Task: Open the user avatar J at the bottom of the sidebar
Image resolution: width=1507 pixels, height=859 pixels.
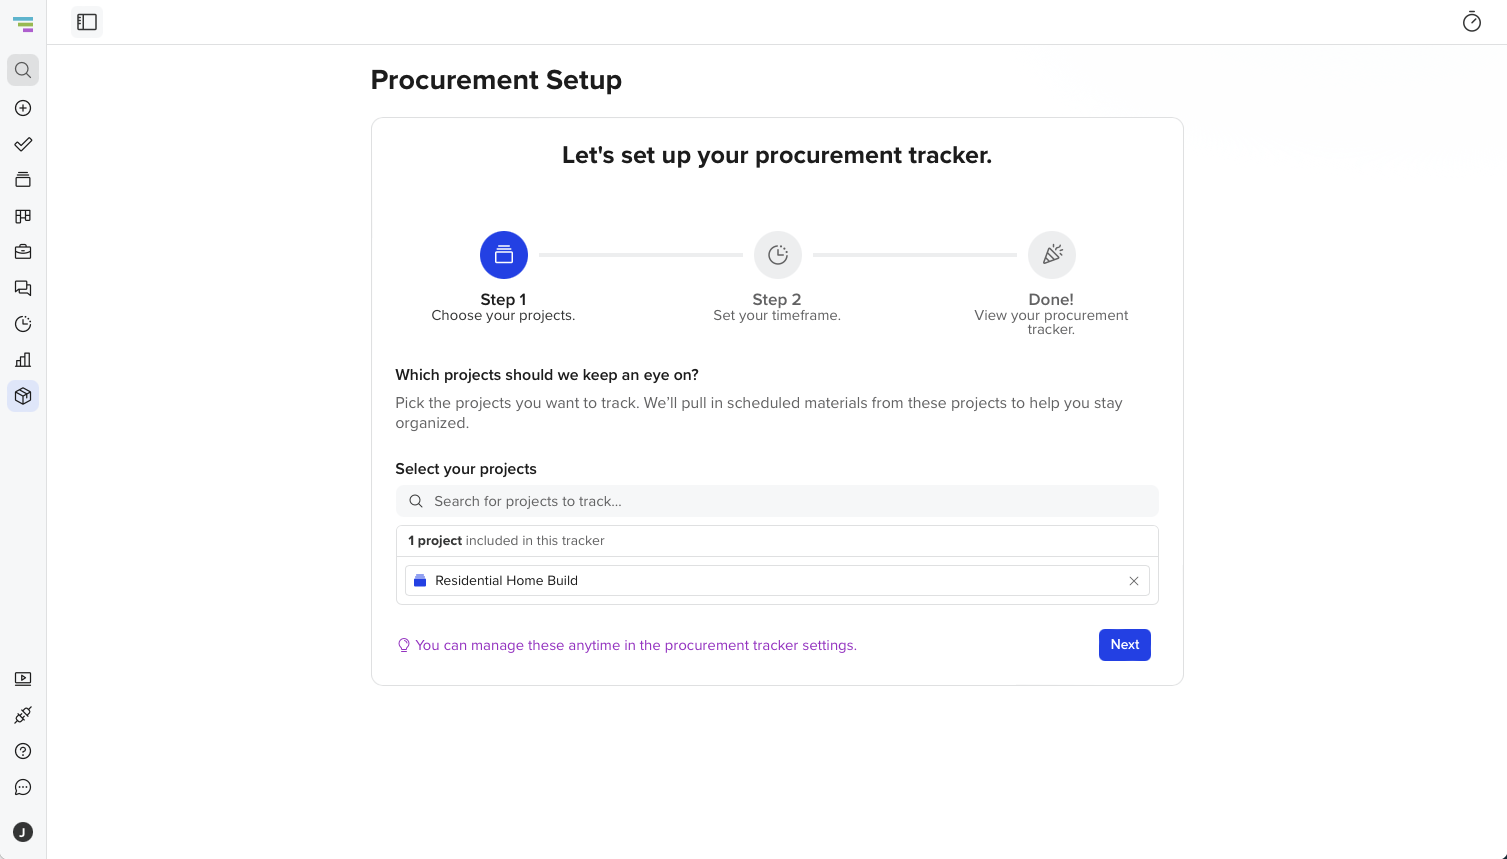Action: coord(23,832)
